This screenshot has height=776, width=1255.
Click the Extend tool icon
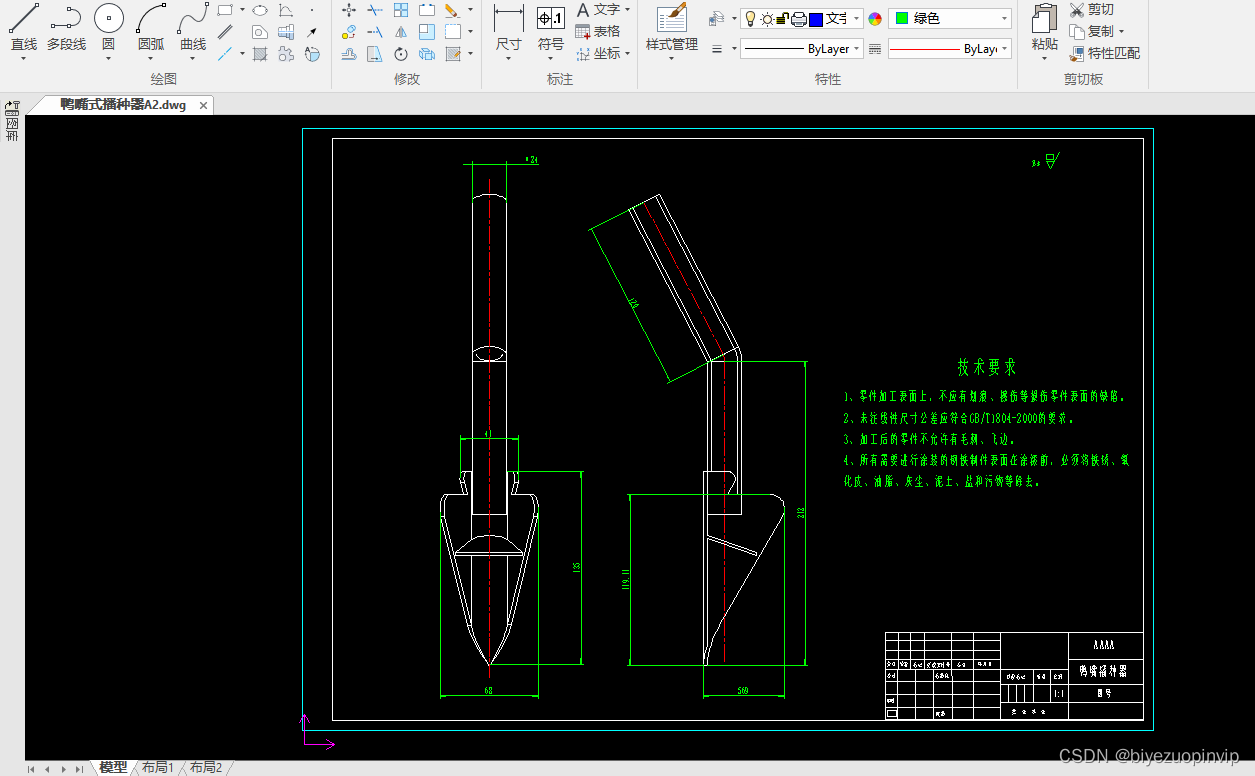[374, 32]
